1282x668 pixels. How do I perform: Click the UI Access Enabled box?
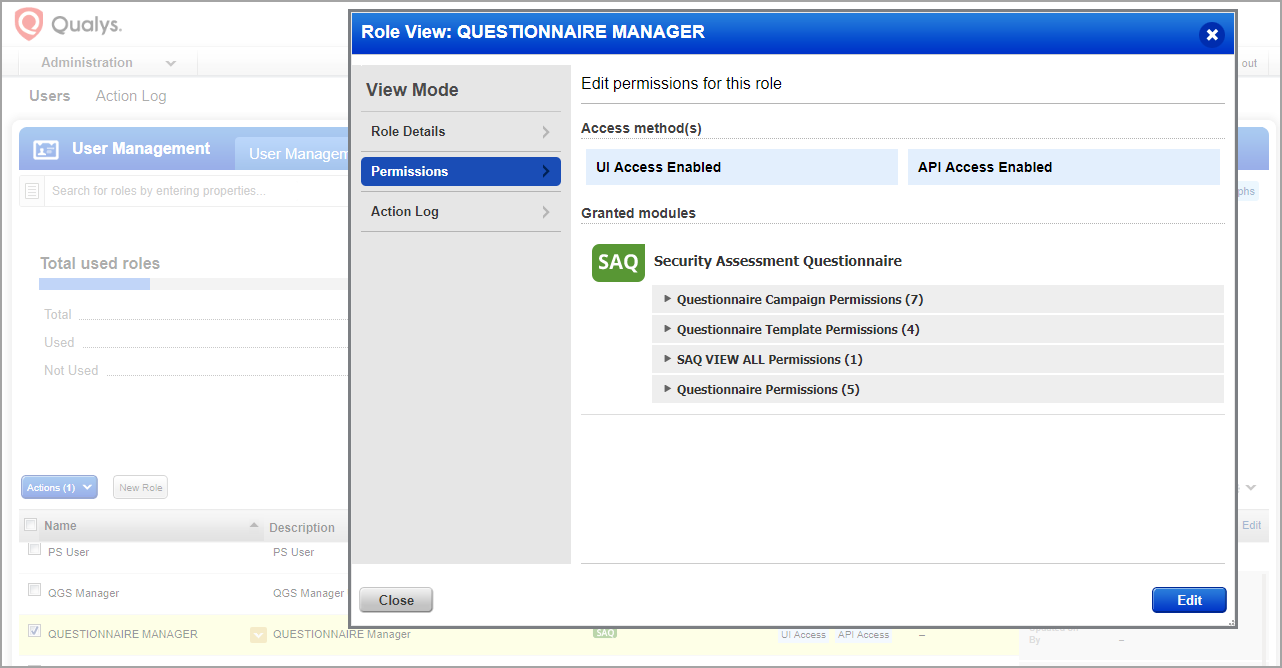742,167
